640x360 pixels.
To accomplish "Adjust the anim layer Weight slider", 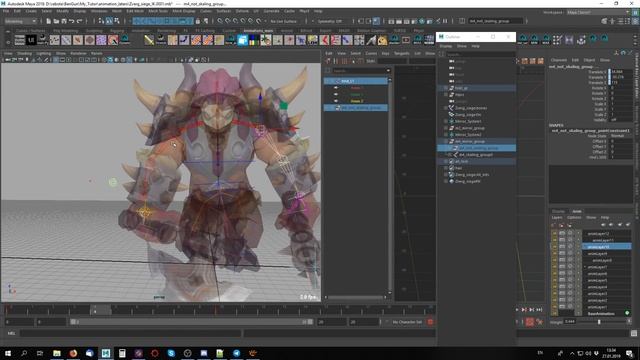I will (599, 322).
